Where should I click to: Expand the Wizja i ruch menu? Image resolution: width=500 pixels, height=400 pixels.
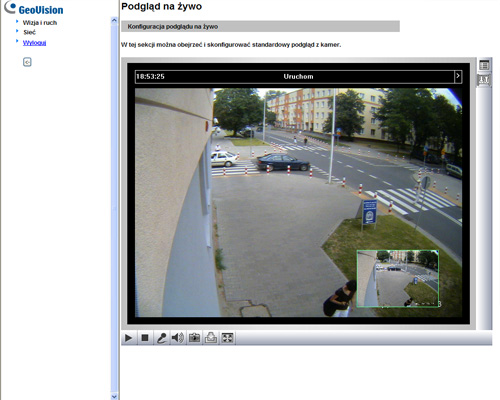tap(40, 23)
